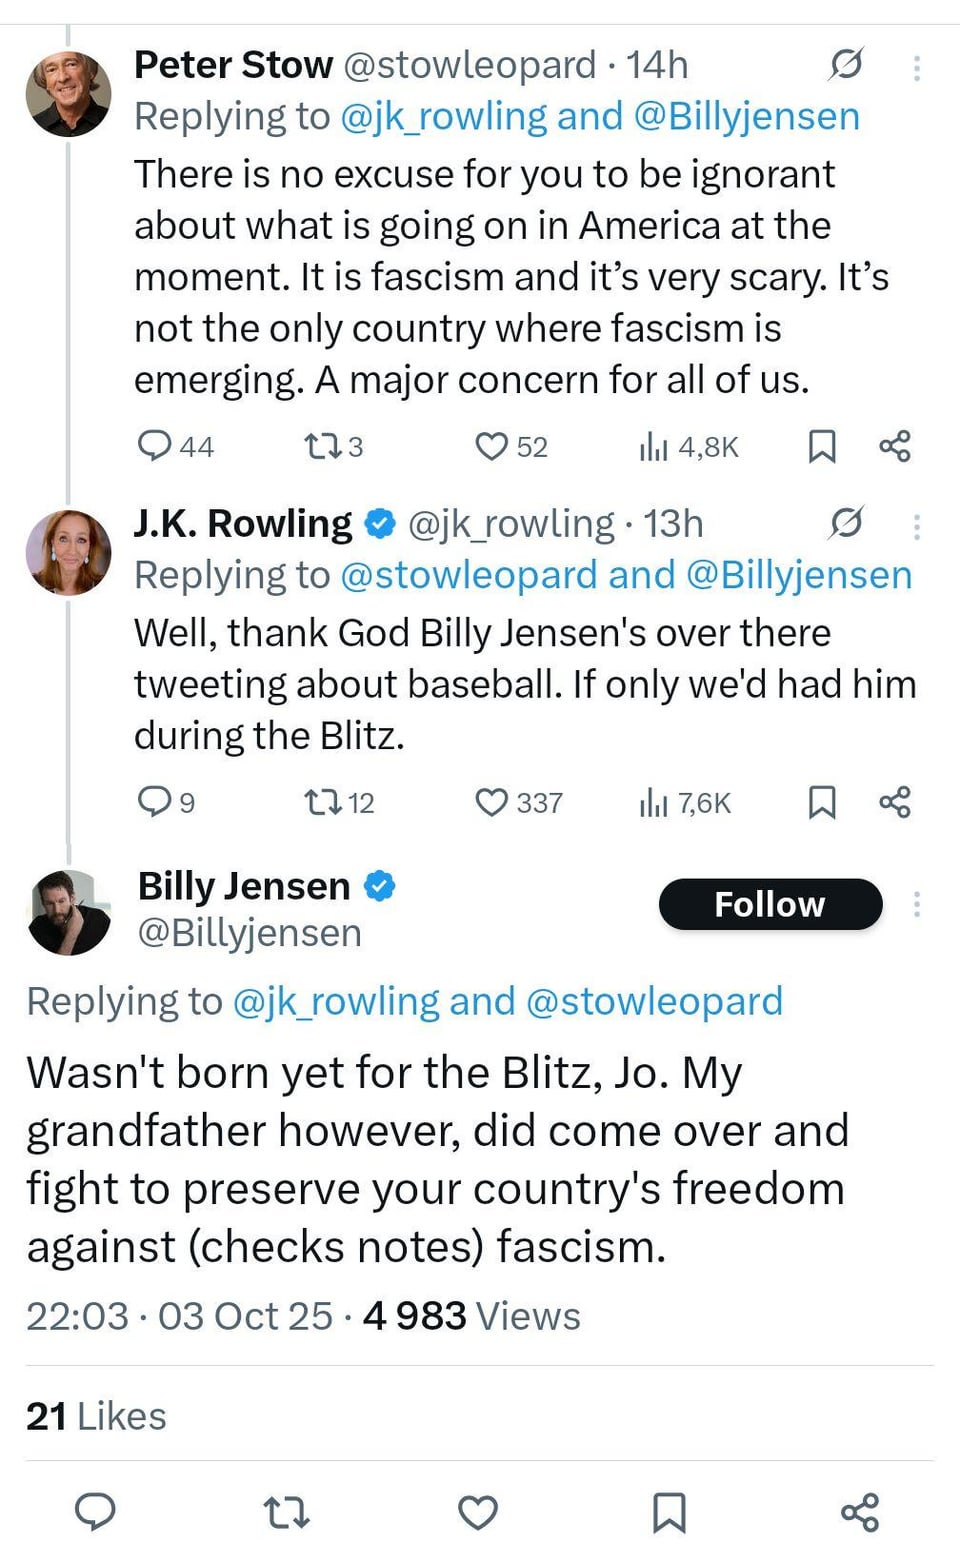Image resolution: width=960 pixels, height=1562 pixels.
Task: Bookmark Peter Stow's tweet
Action: click(x=821, y=446)
